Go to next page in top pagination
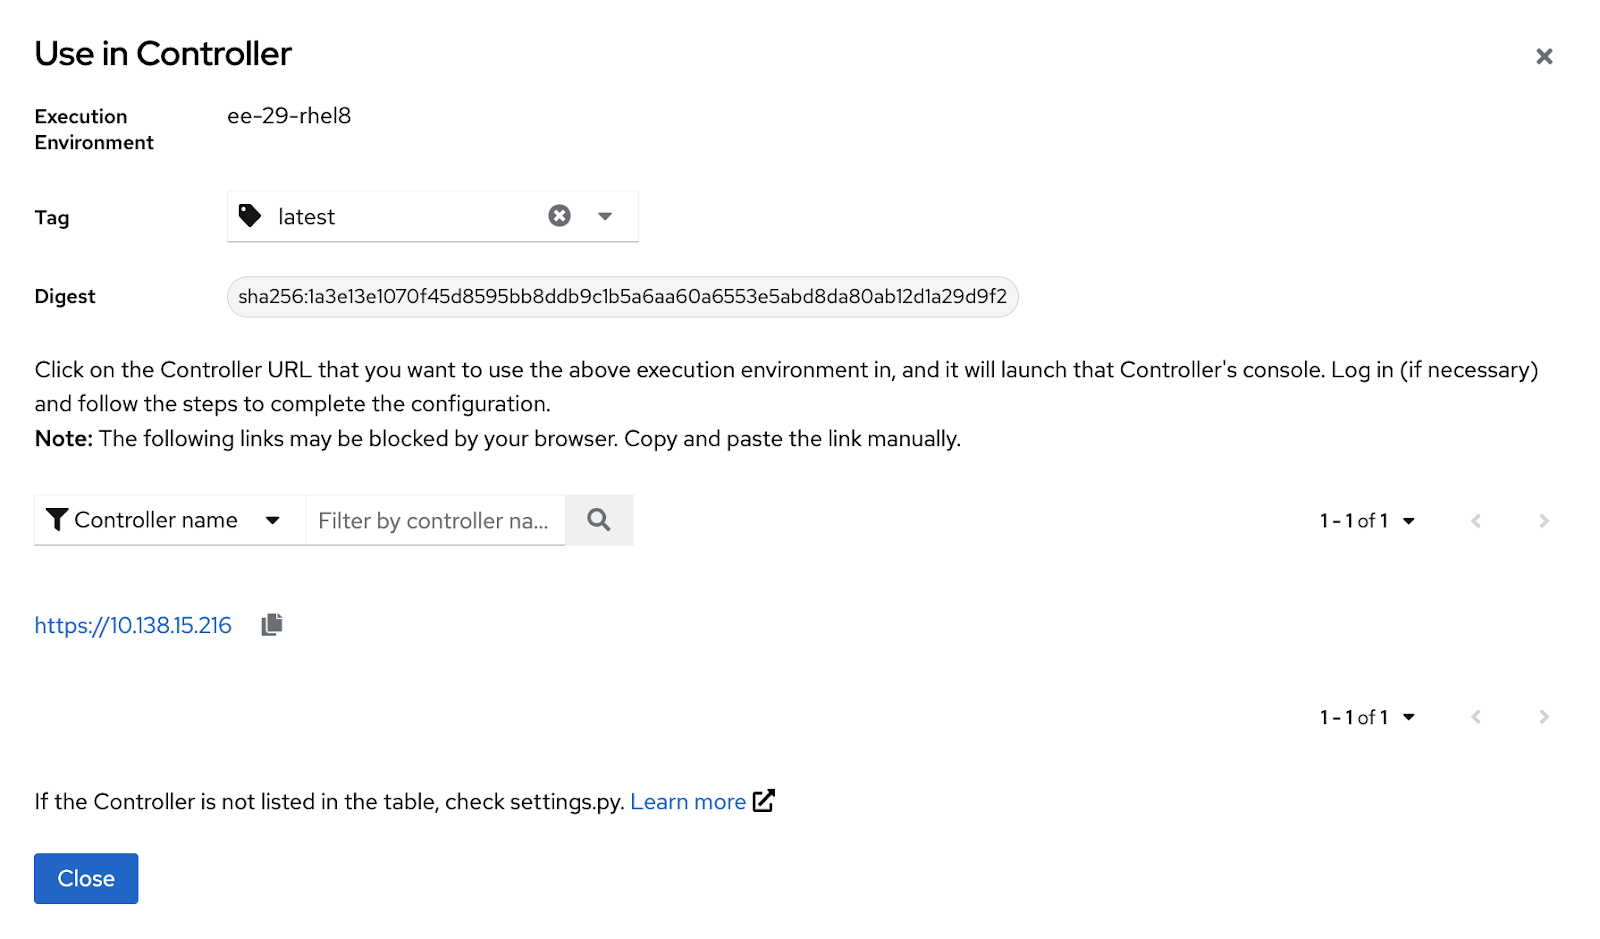1600x939 pixels. click(1544, 521)
